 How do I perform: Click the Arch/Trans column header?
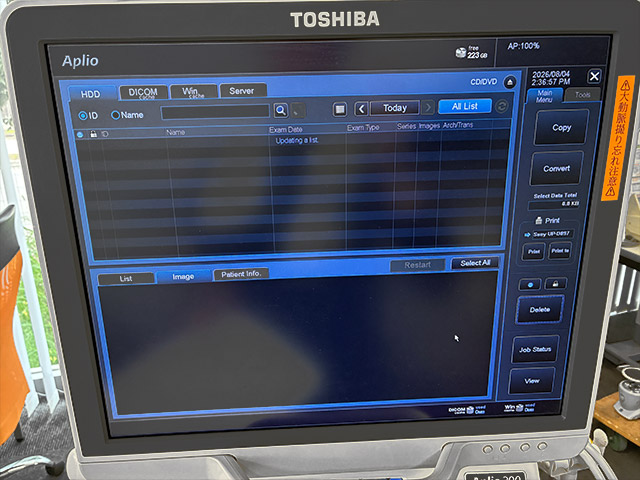(x=458, y=125)
